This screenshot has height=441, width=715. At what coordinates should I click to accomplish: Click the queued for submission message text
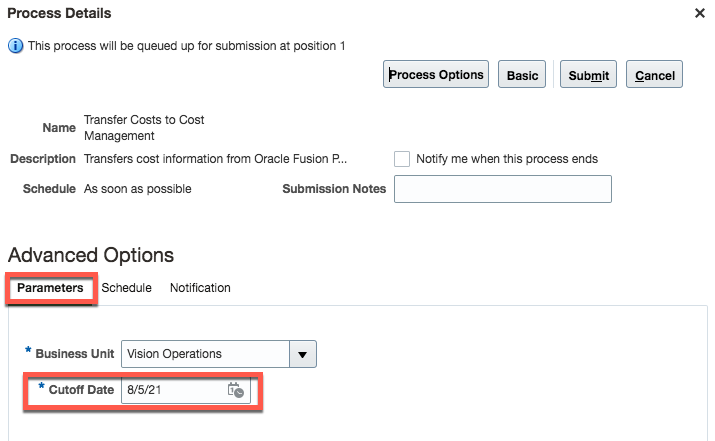(x=186, y=46)
